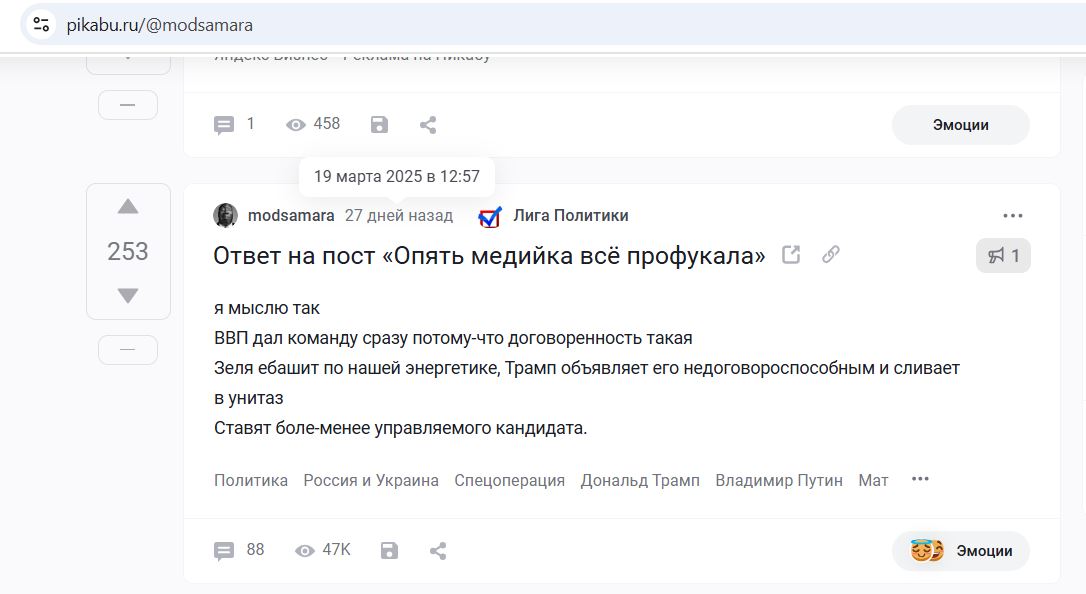Collapse the upper post with minus button
Image resolution: width=1086 pixels, height=594 pixels.
(x=128, y=105)
